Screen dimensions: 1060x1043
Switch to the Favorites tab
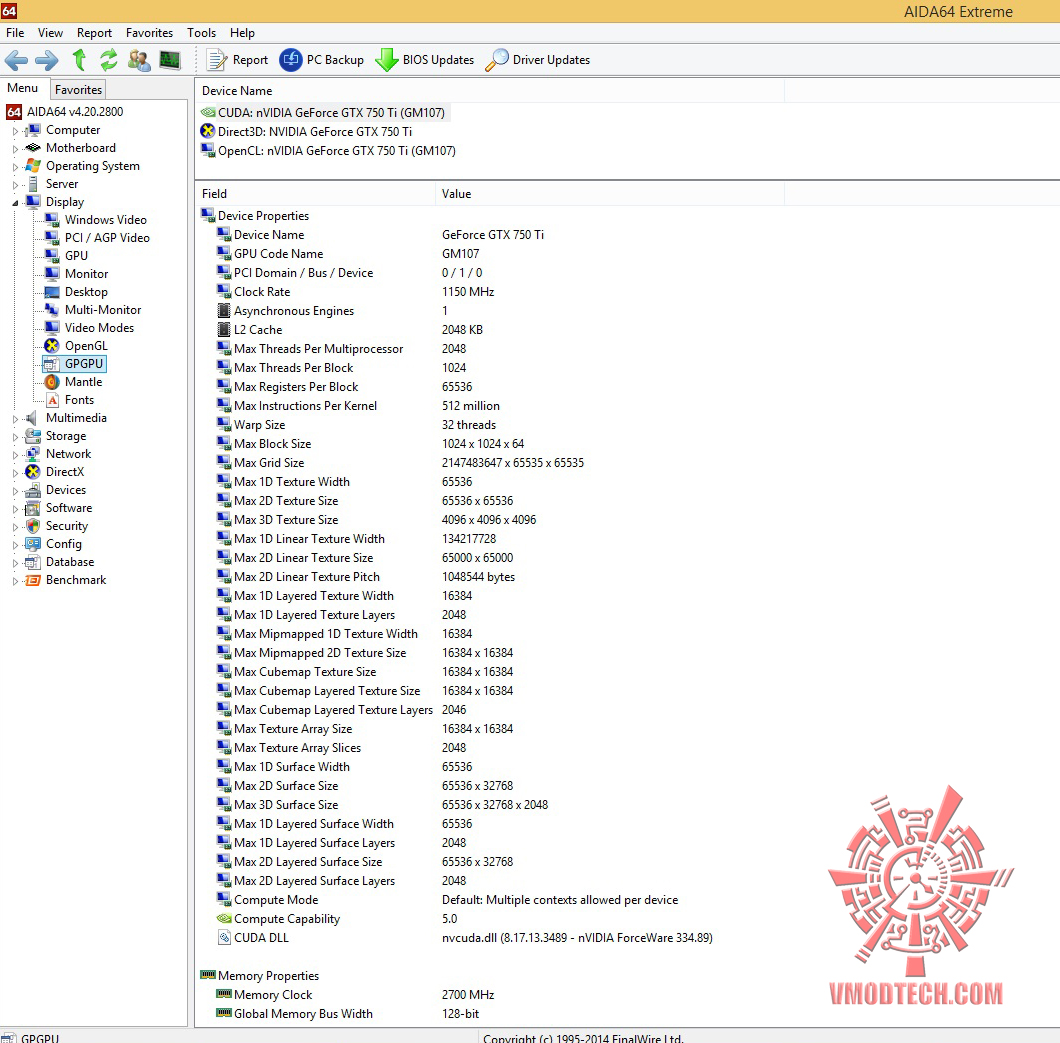(x=78, y=89)
